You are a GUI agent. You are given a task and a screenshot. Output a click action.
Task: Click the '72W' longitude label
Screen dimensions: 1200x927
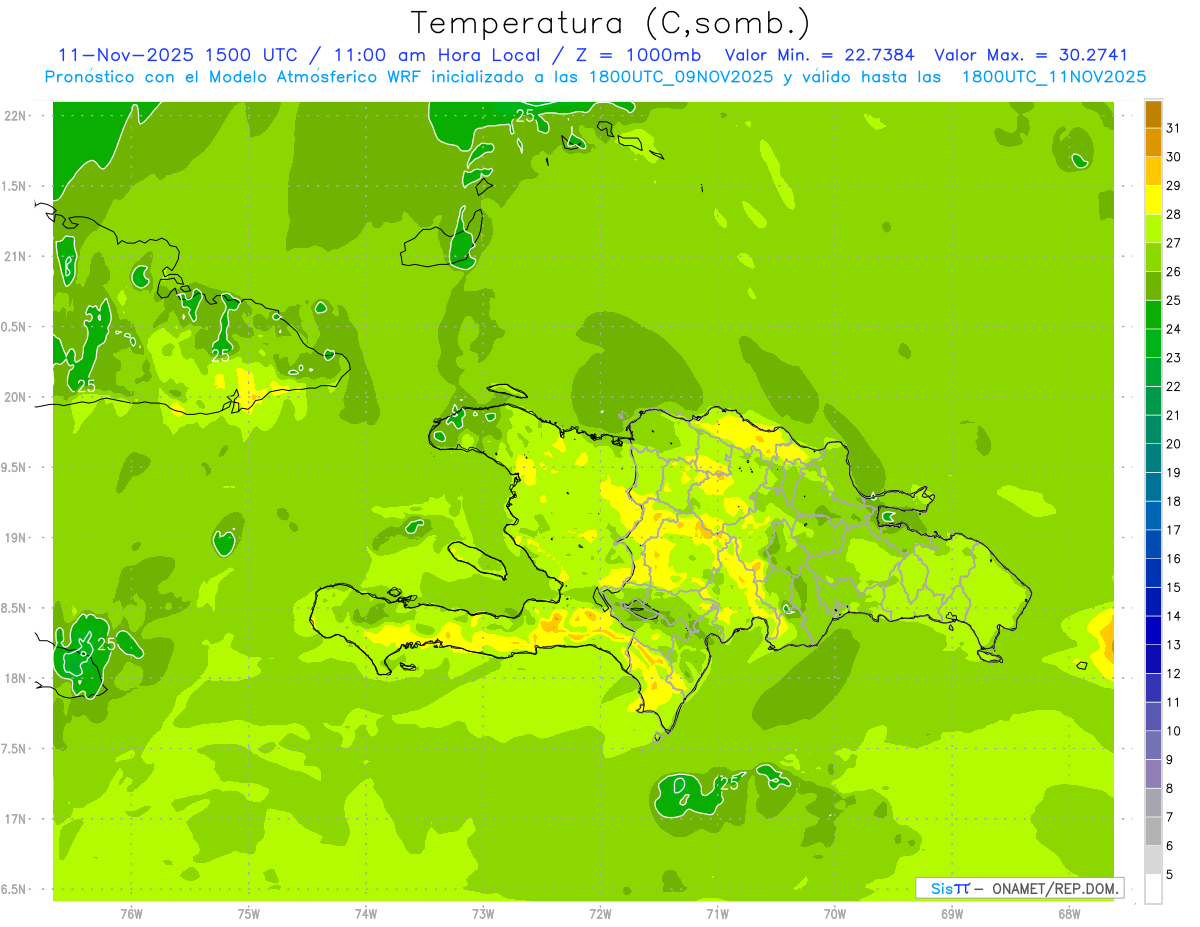[600, 914]
